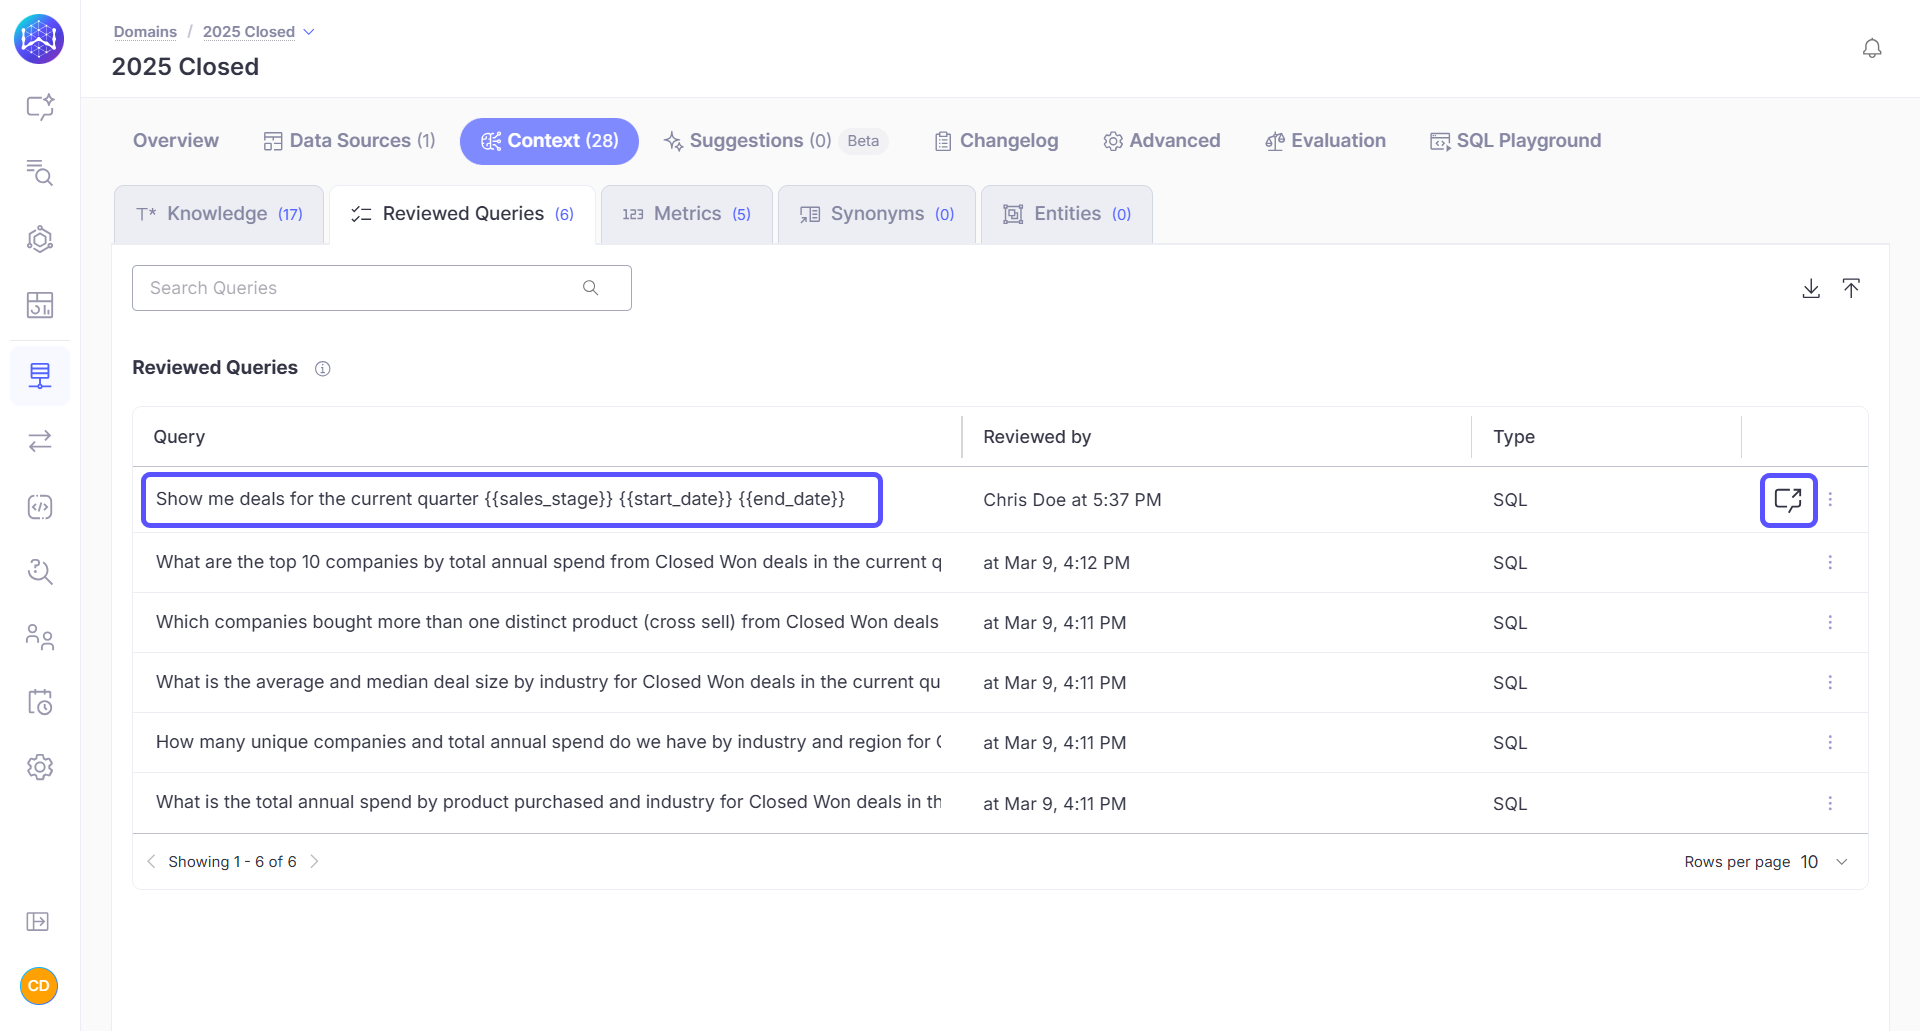Open the users management icon in the sidebar
This screenshot has height=1031, width=1920.
click(x=40, y=637)
